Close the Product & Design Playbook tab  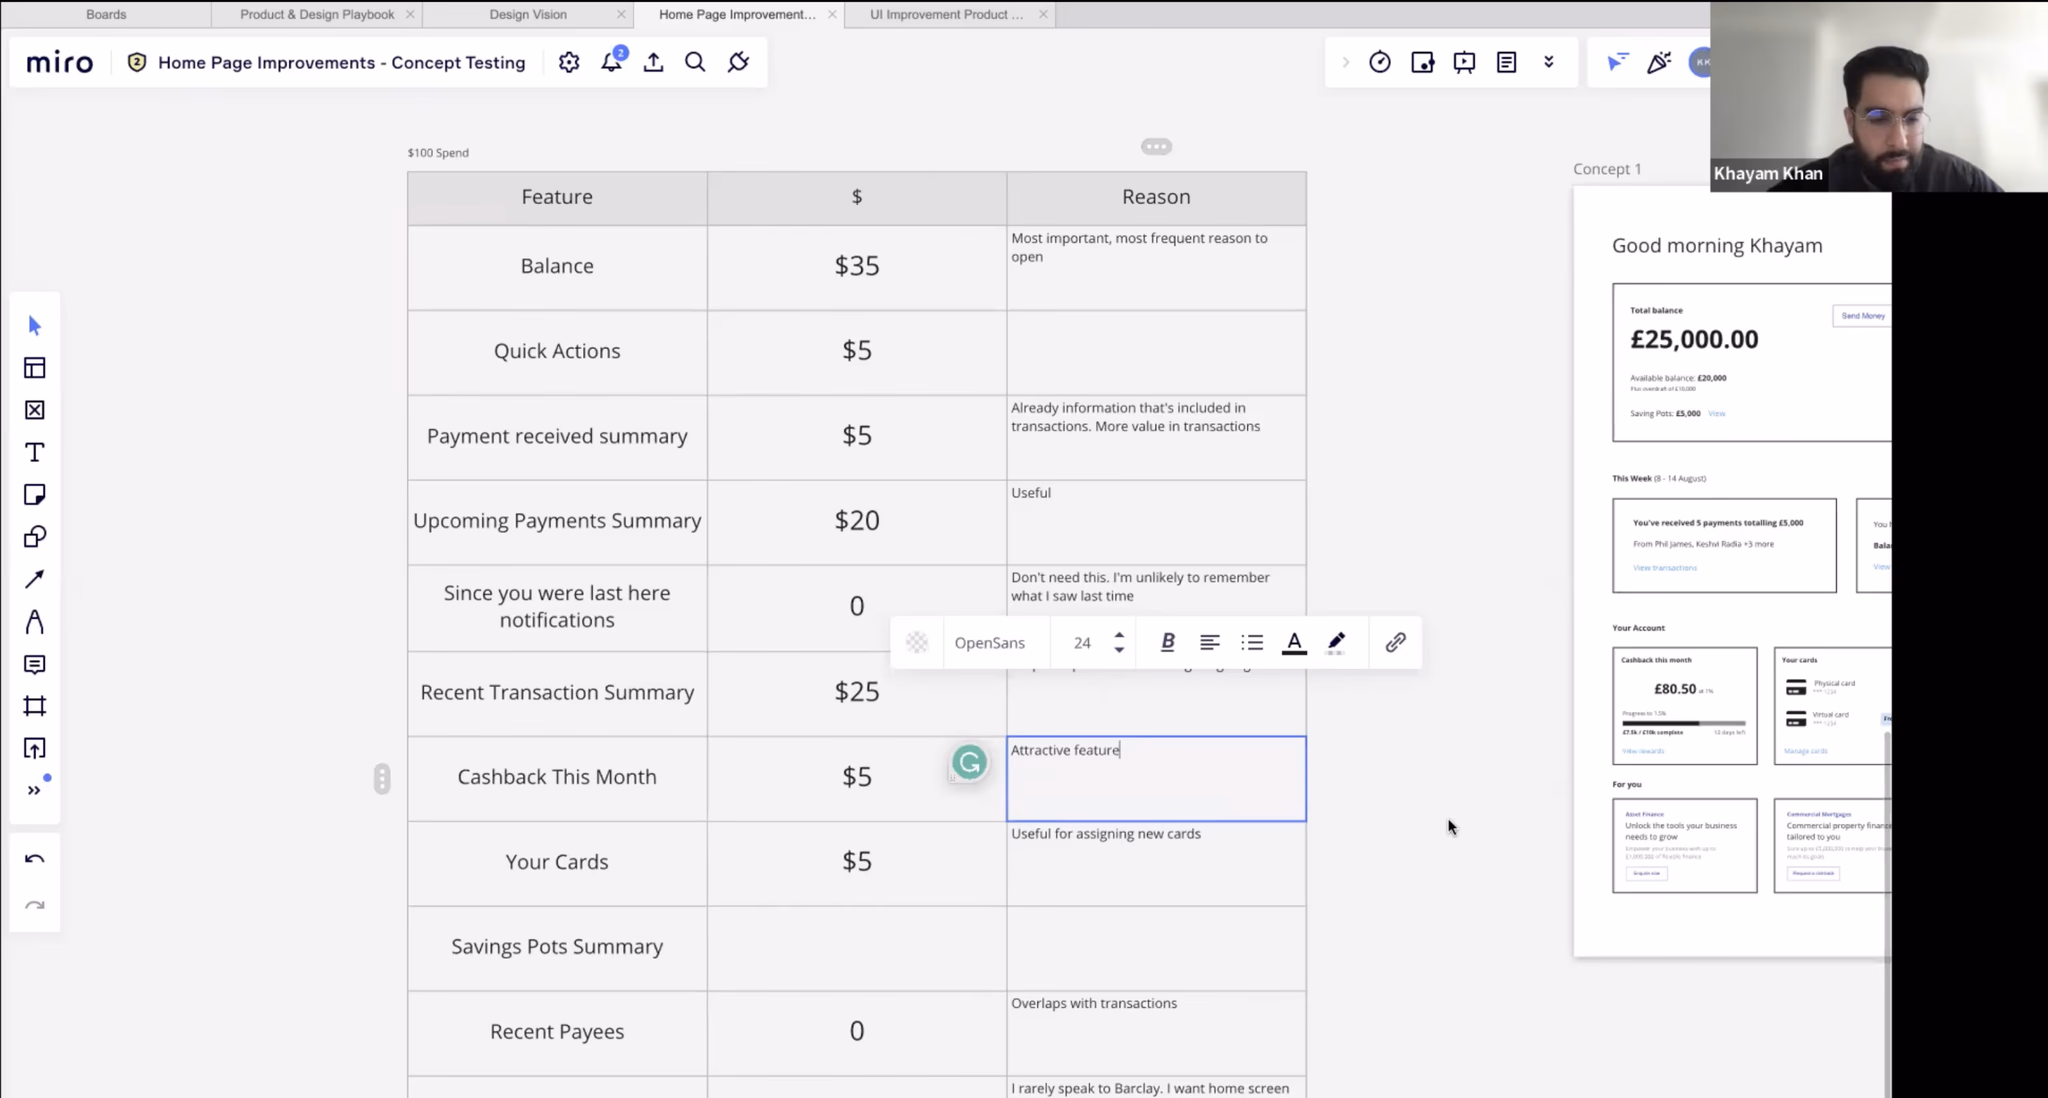(410, 14)
